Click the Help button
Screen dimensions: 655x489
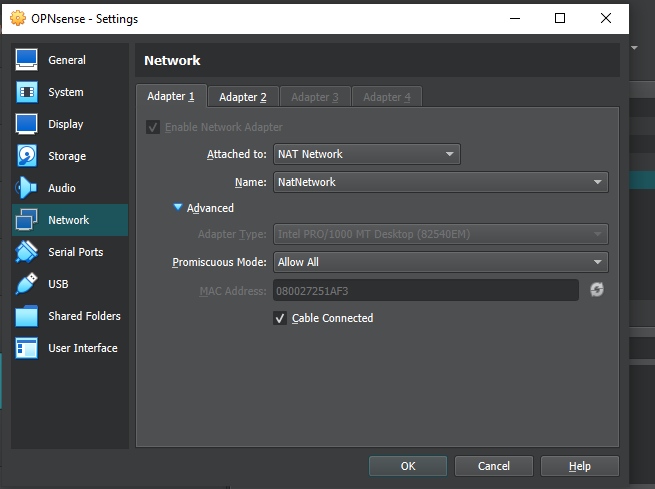[x=580, y=466]
